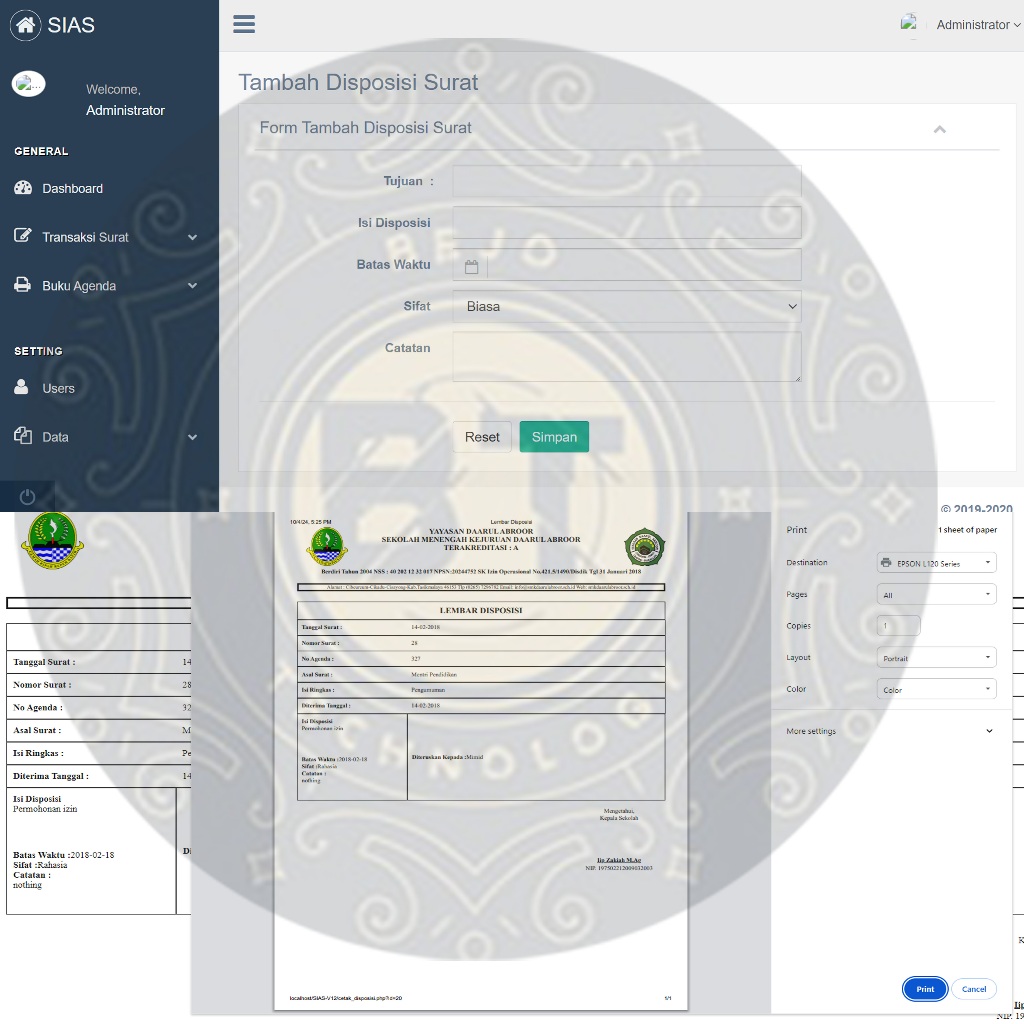Viewport: 1024px width, 1024px height.
Task: Click the power logout icon
Action: point(27,497)
